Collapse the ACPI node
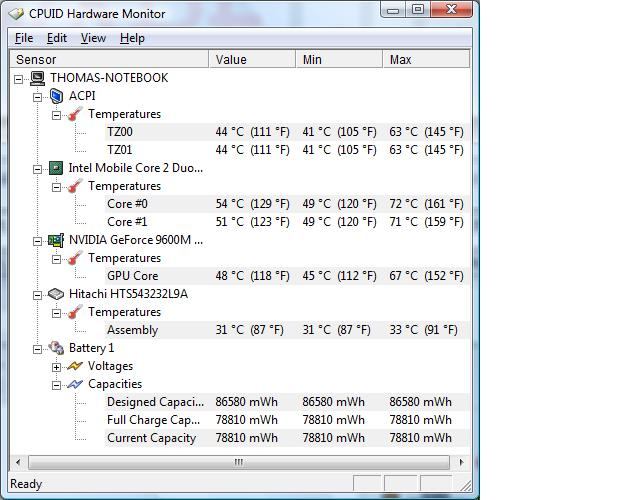Image resolution: width=640 pixels, height=500 pixels. click(38, 97)
